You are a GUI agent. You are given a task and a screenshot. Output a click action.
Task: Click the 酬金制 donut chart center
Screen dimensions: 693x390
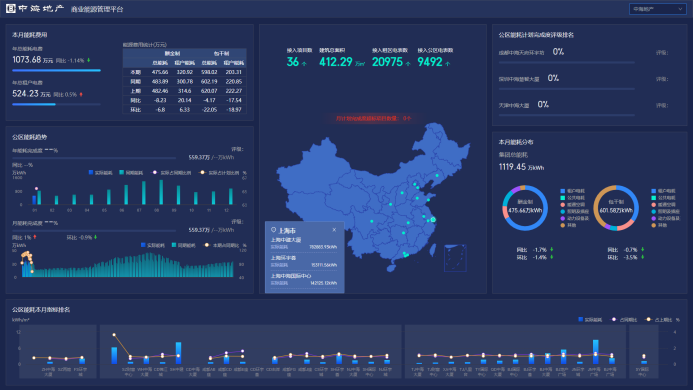click(x=525, y=208)
